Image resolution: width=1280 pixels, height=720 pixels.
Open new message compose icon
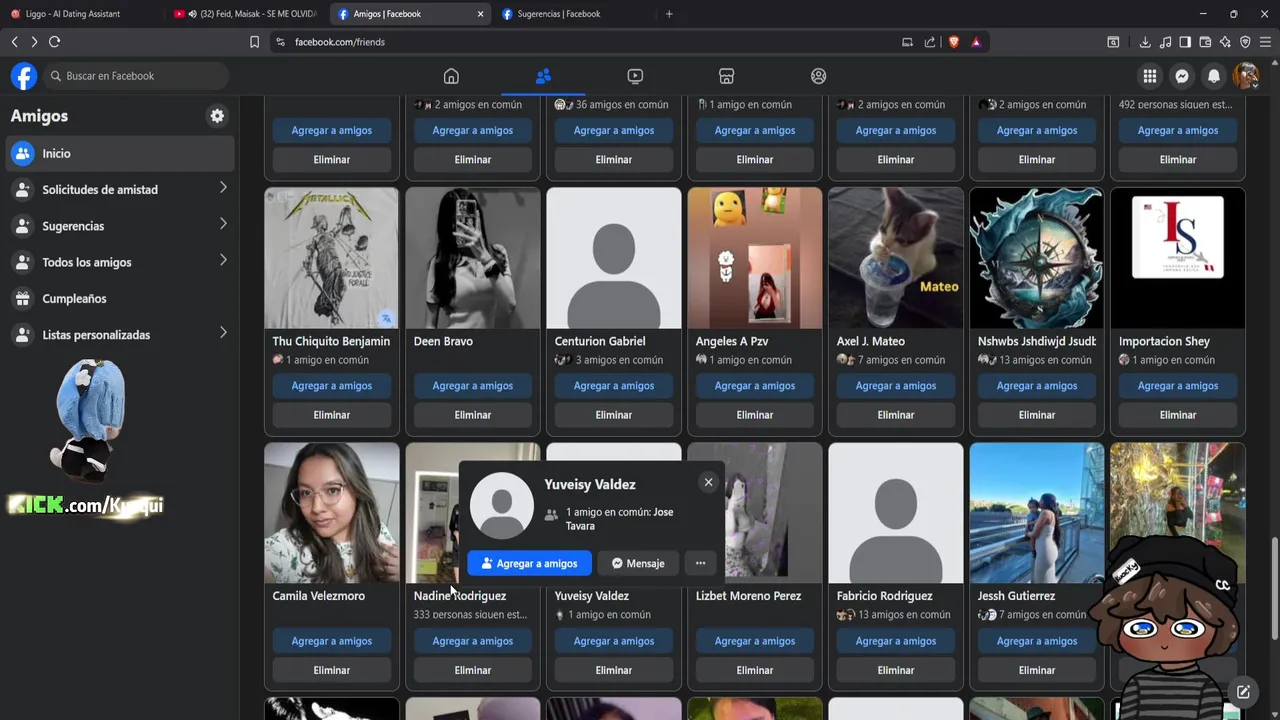1243,692
